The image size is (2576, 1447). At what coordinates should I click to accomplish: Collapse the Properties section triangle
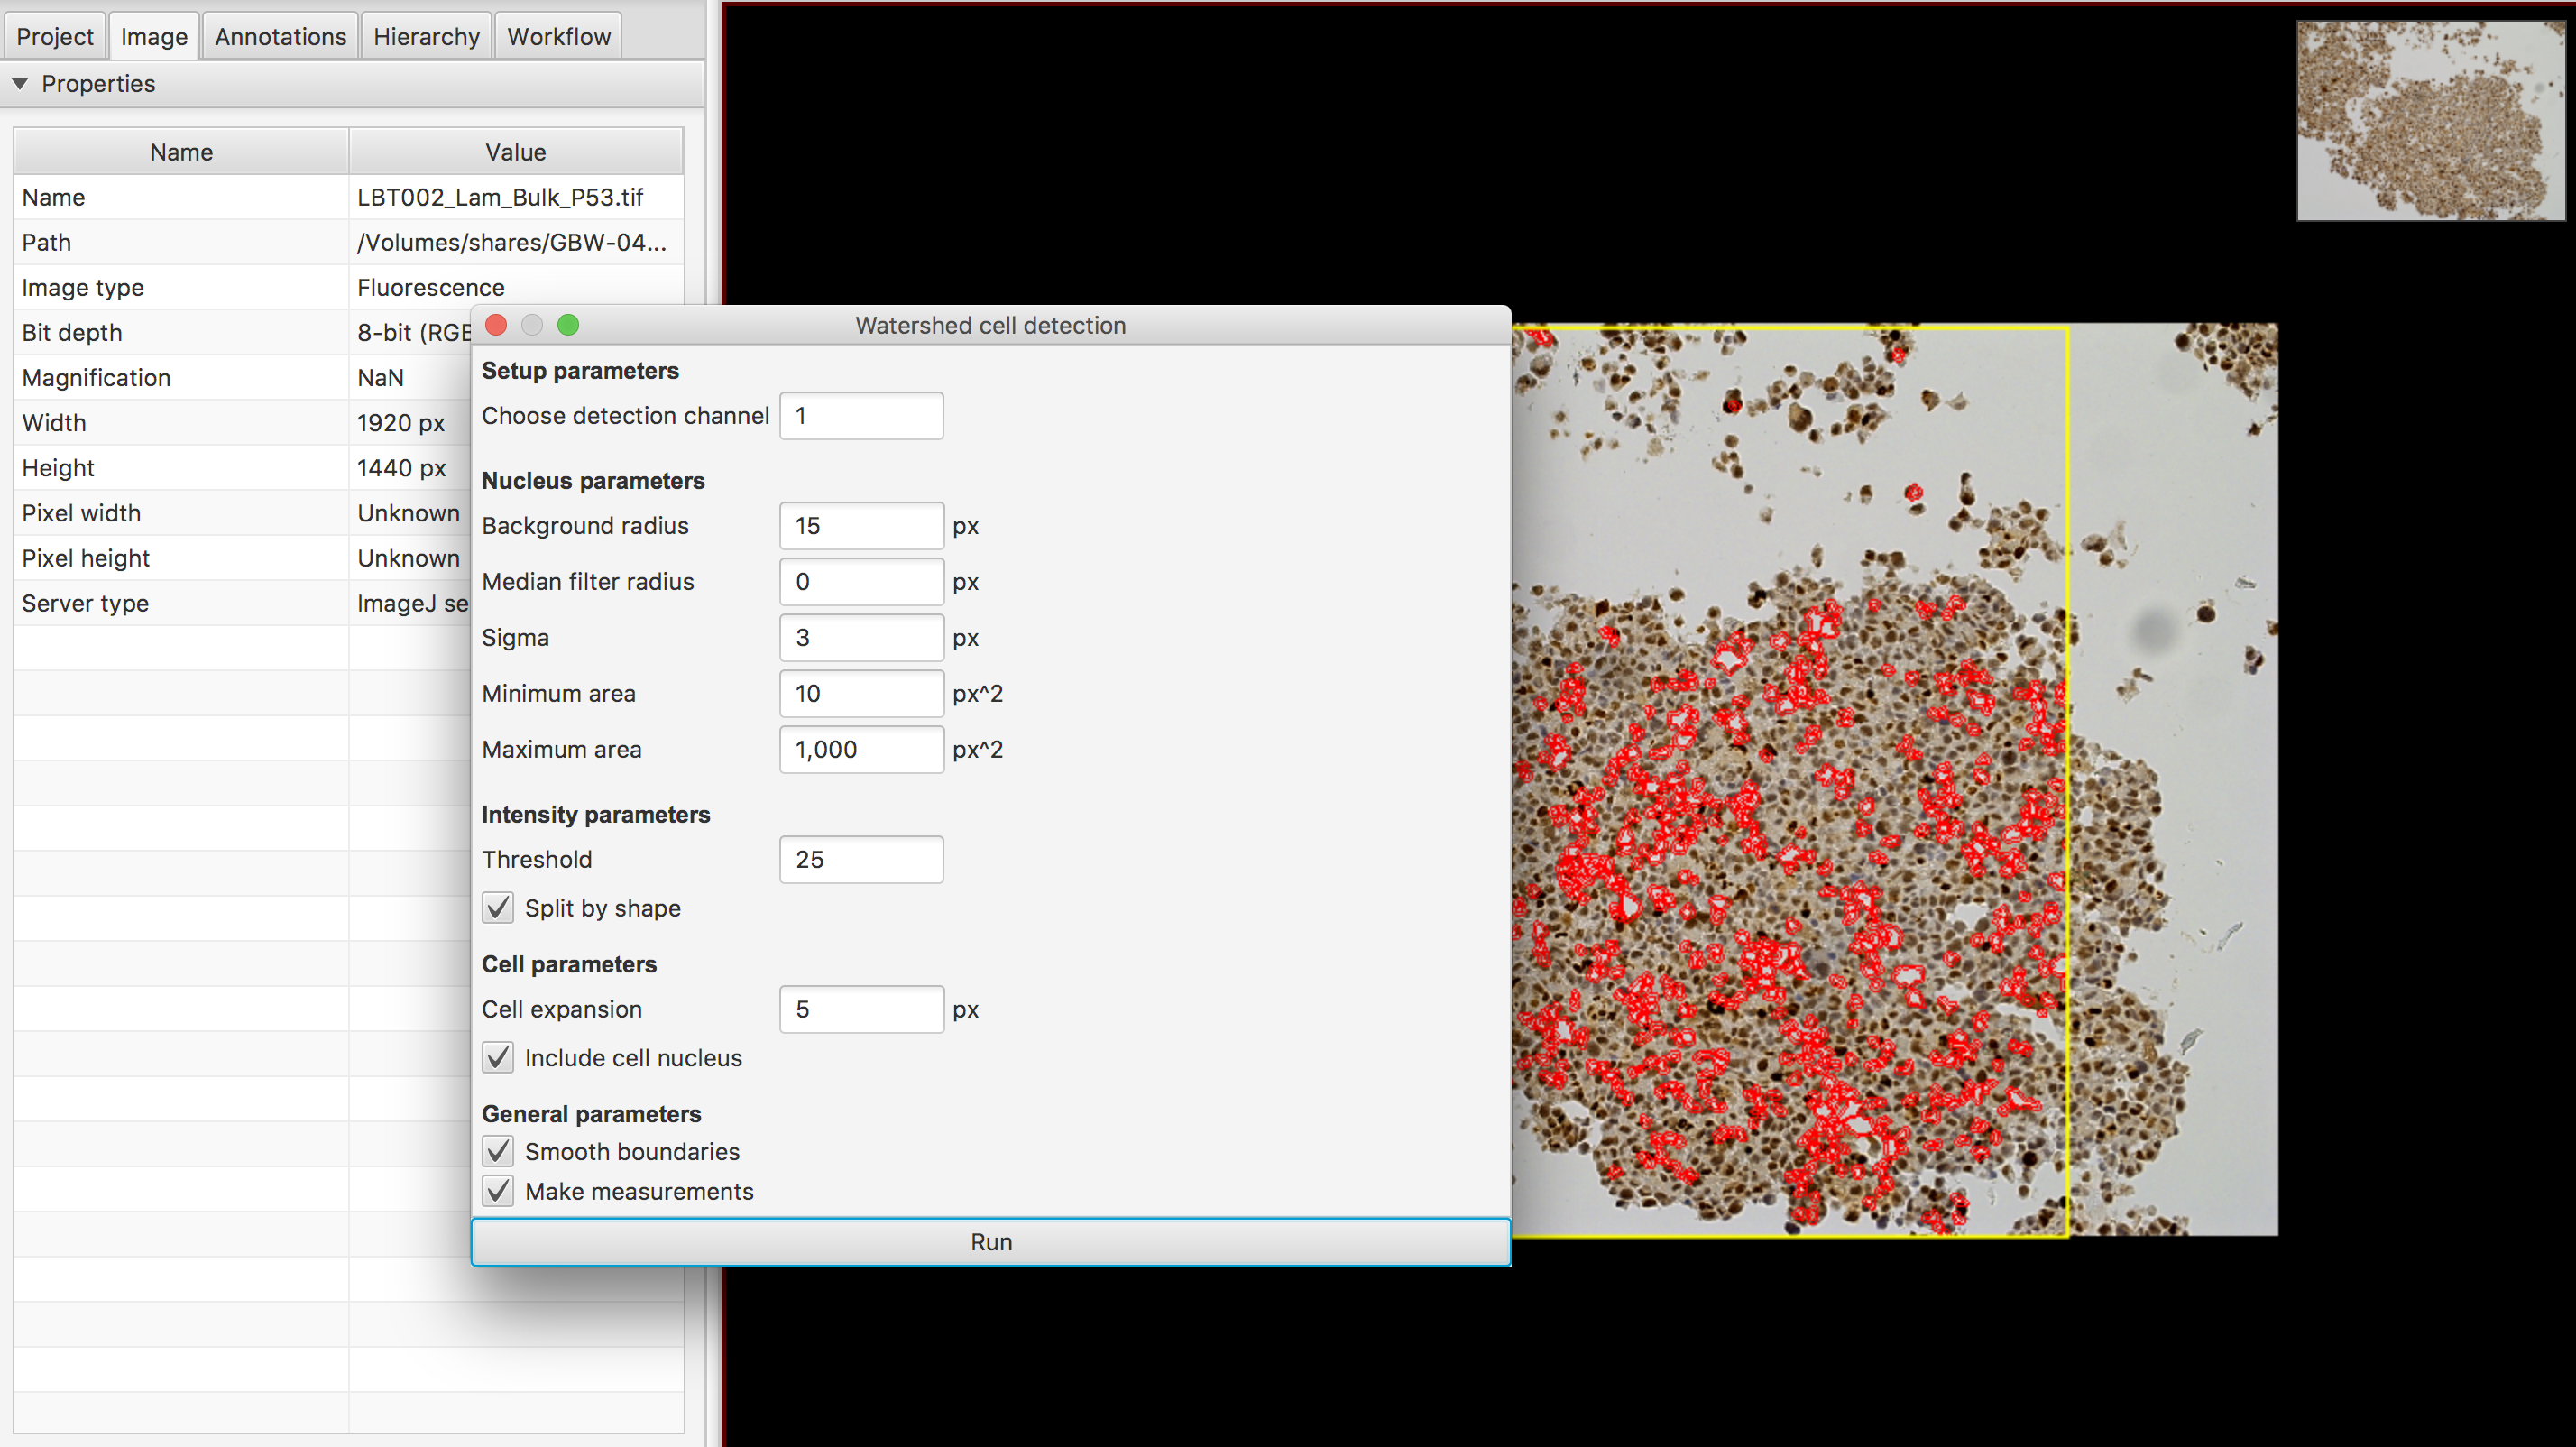pos(20,84)
